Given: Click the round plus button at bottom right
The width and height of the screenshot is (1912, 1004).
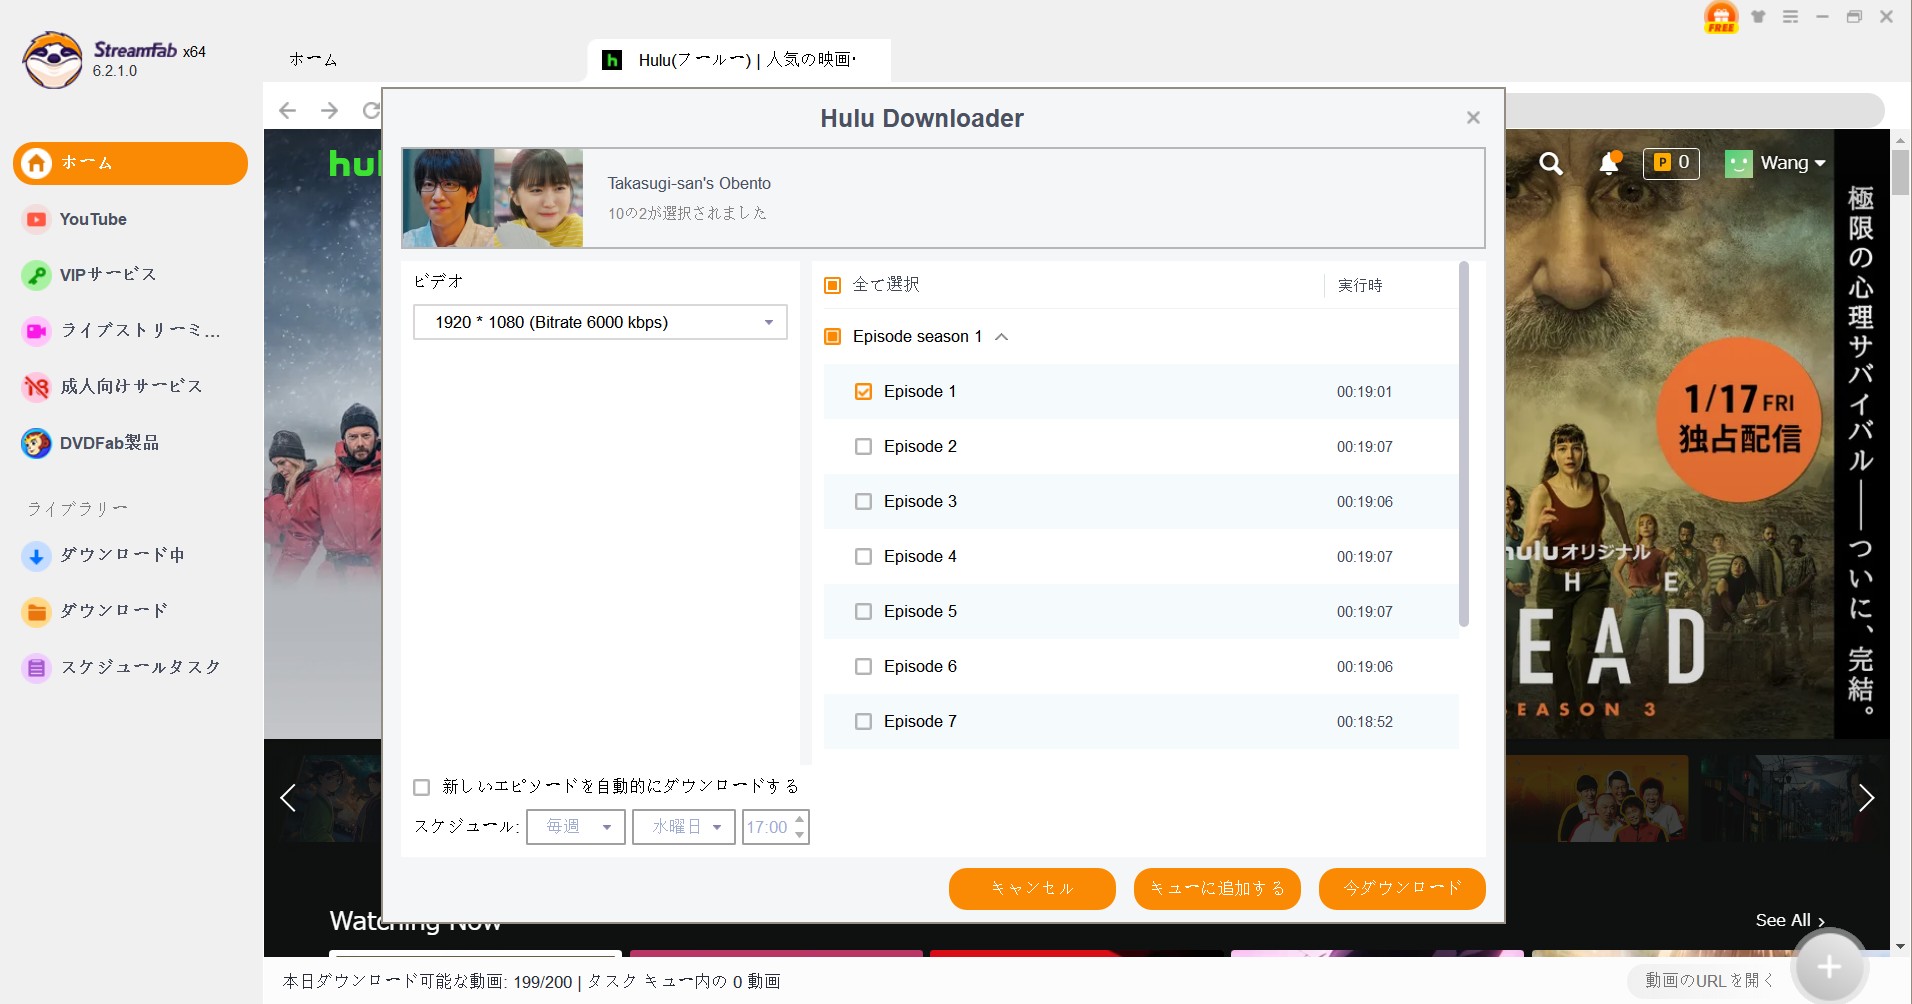Looking at the screenshot, I should pos(1829,966).
